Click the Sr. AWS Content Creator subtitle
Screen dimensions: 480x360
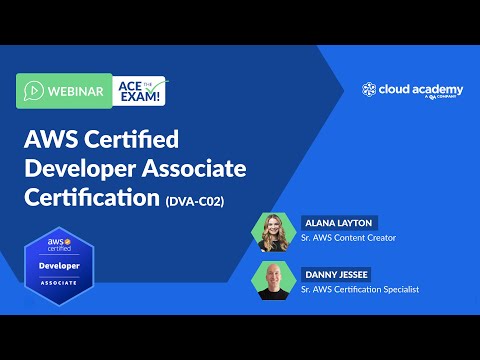(x=348, y=238)
